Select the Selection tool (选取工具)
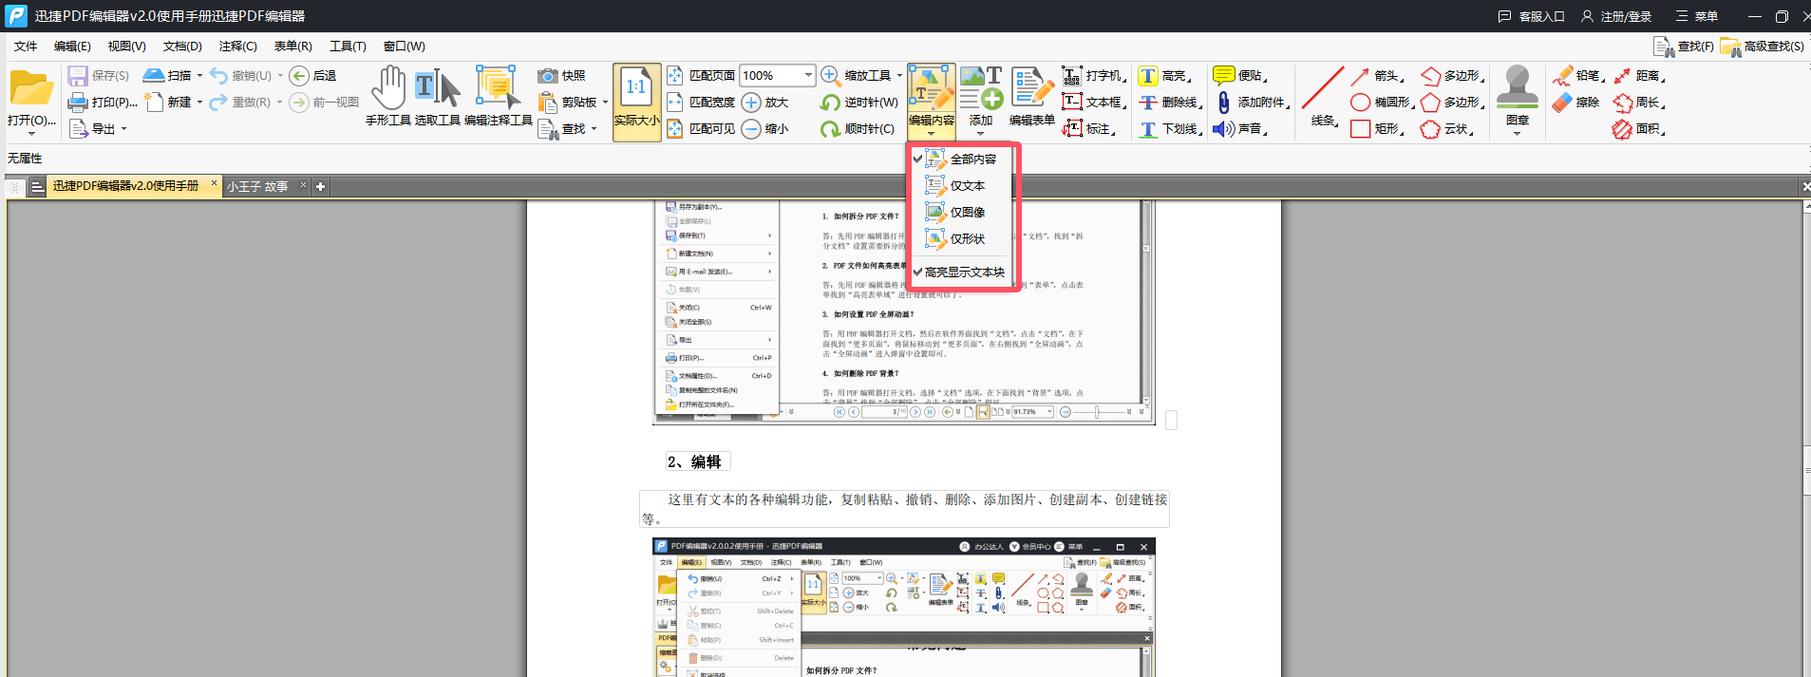Image resolution: width=1811 pixels, height=677 pixels. coord(438,97)
